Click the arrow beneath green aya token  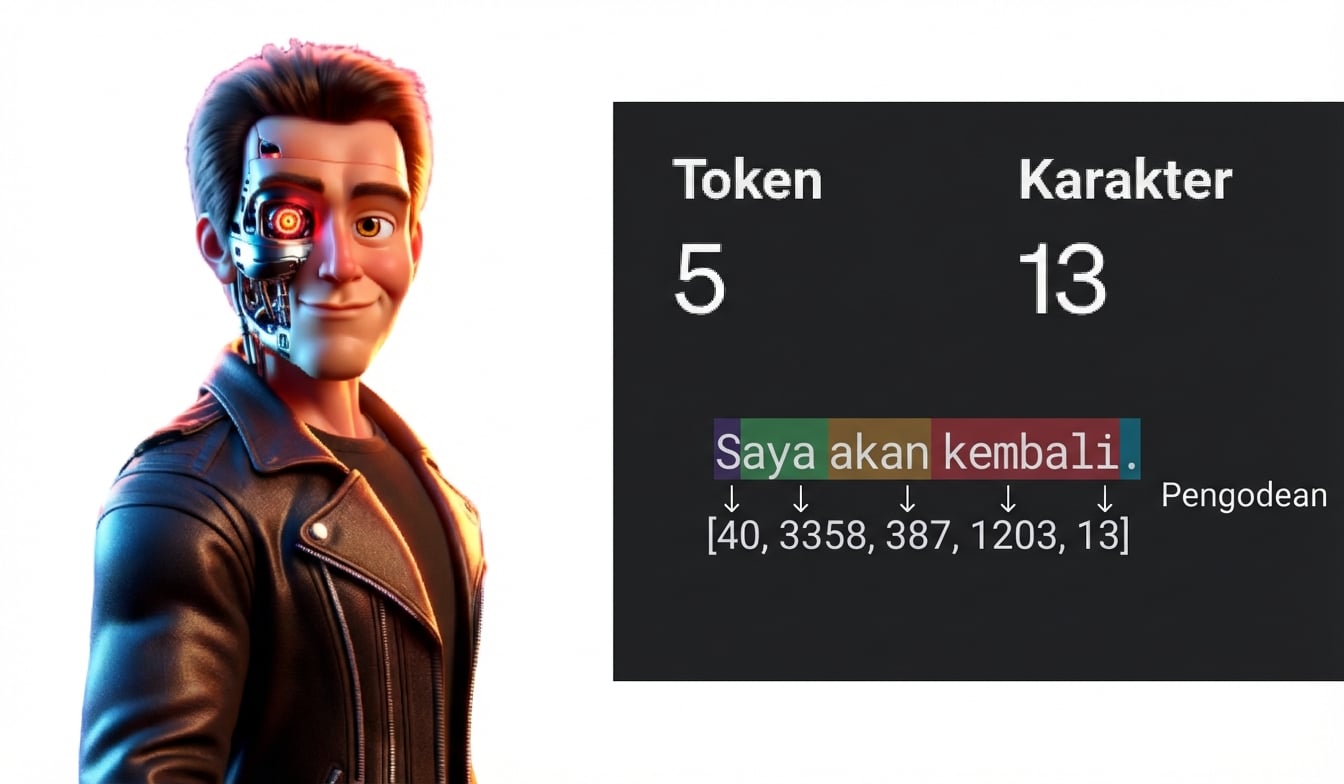click(x=801, y=498)
